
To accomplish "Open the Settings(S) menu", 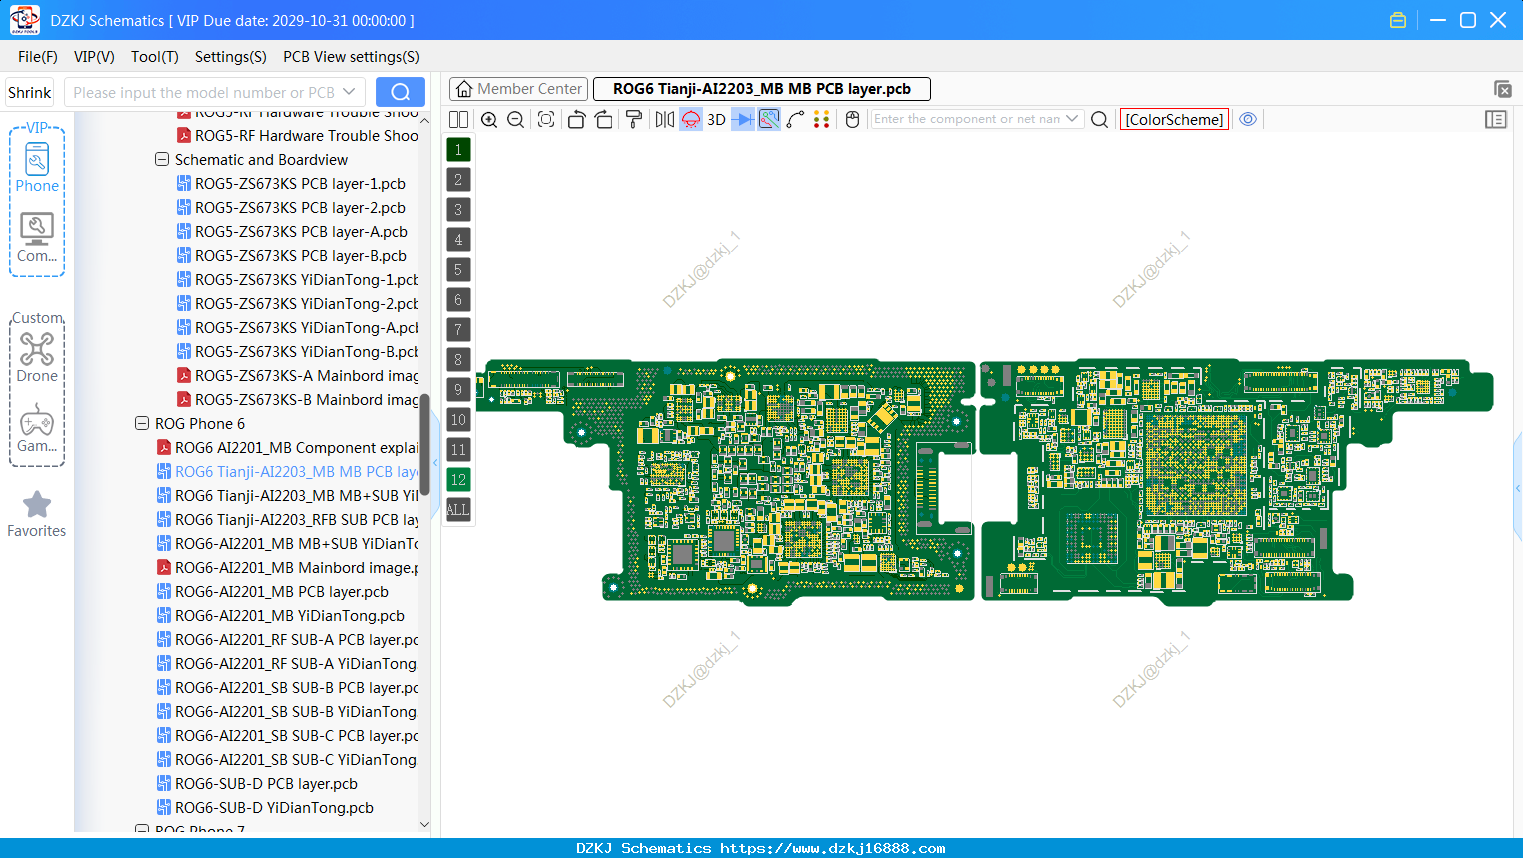I will [x=231, y=57].
